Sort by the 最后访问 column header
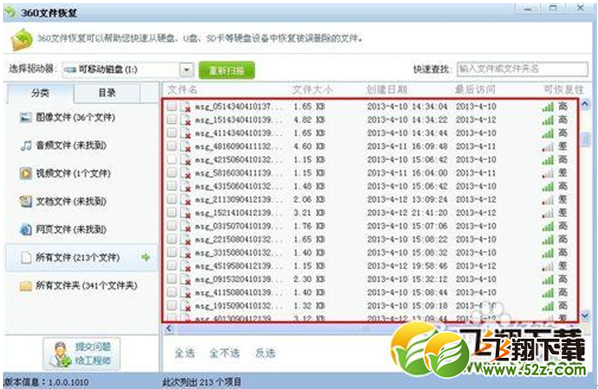 tap(475, 90)
